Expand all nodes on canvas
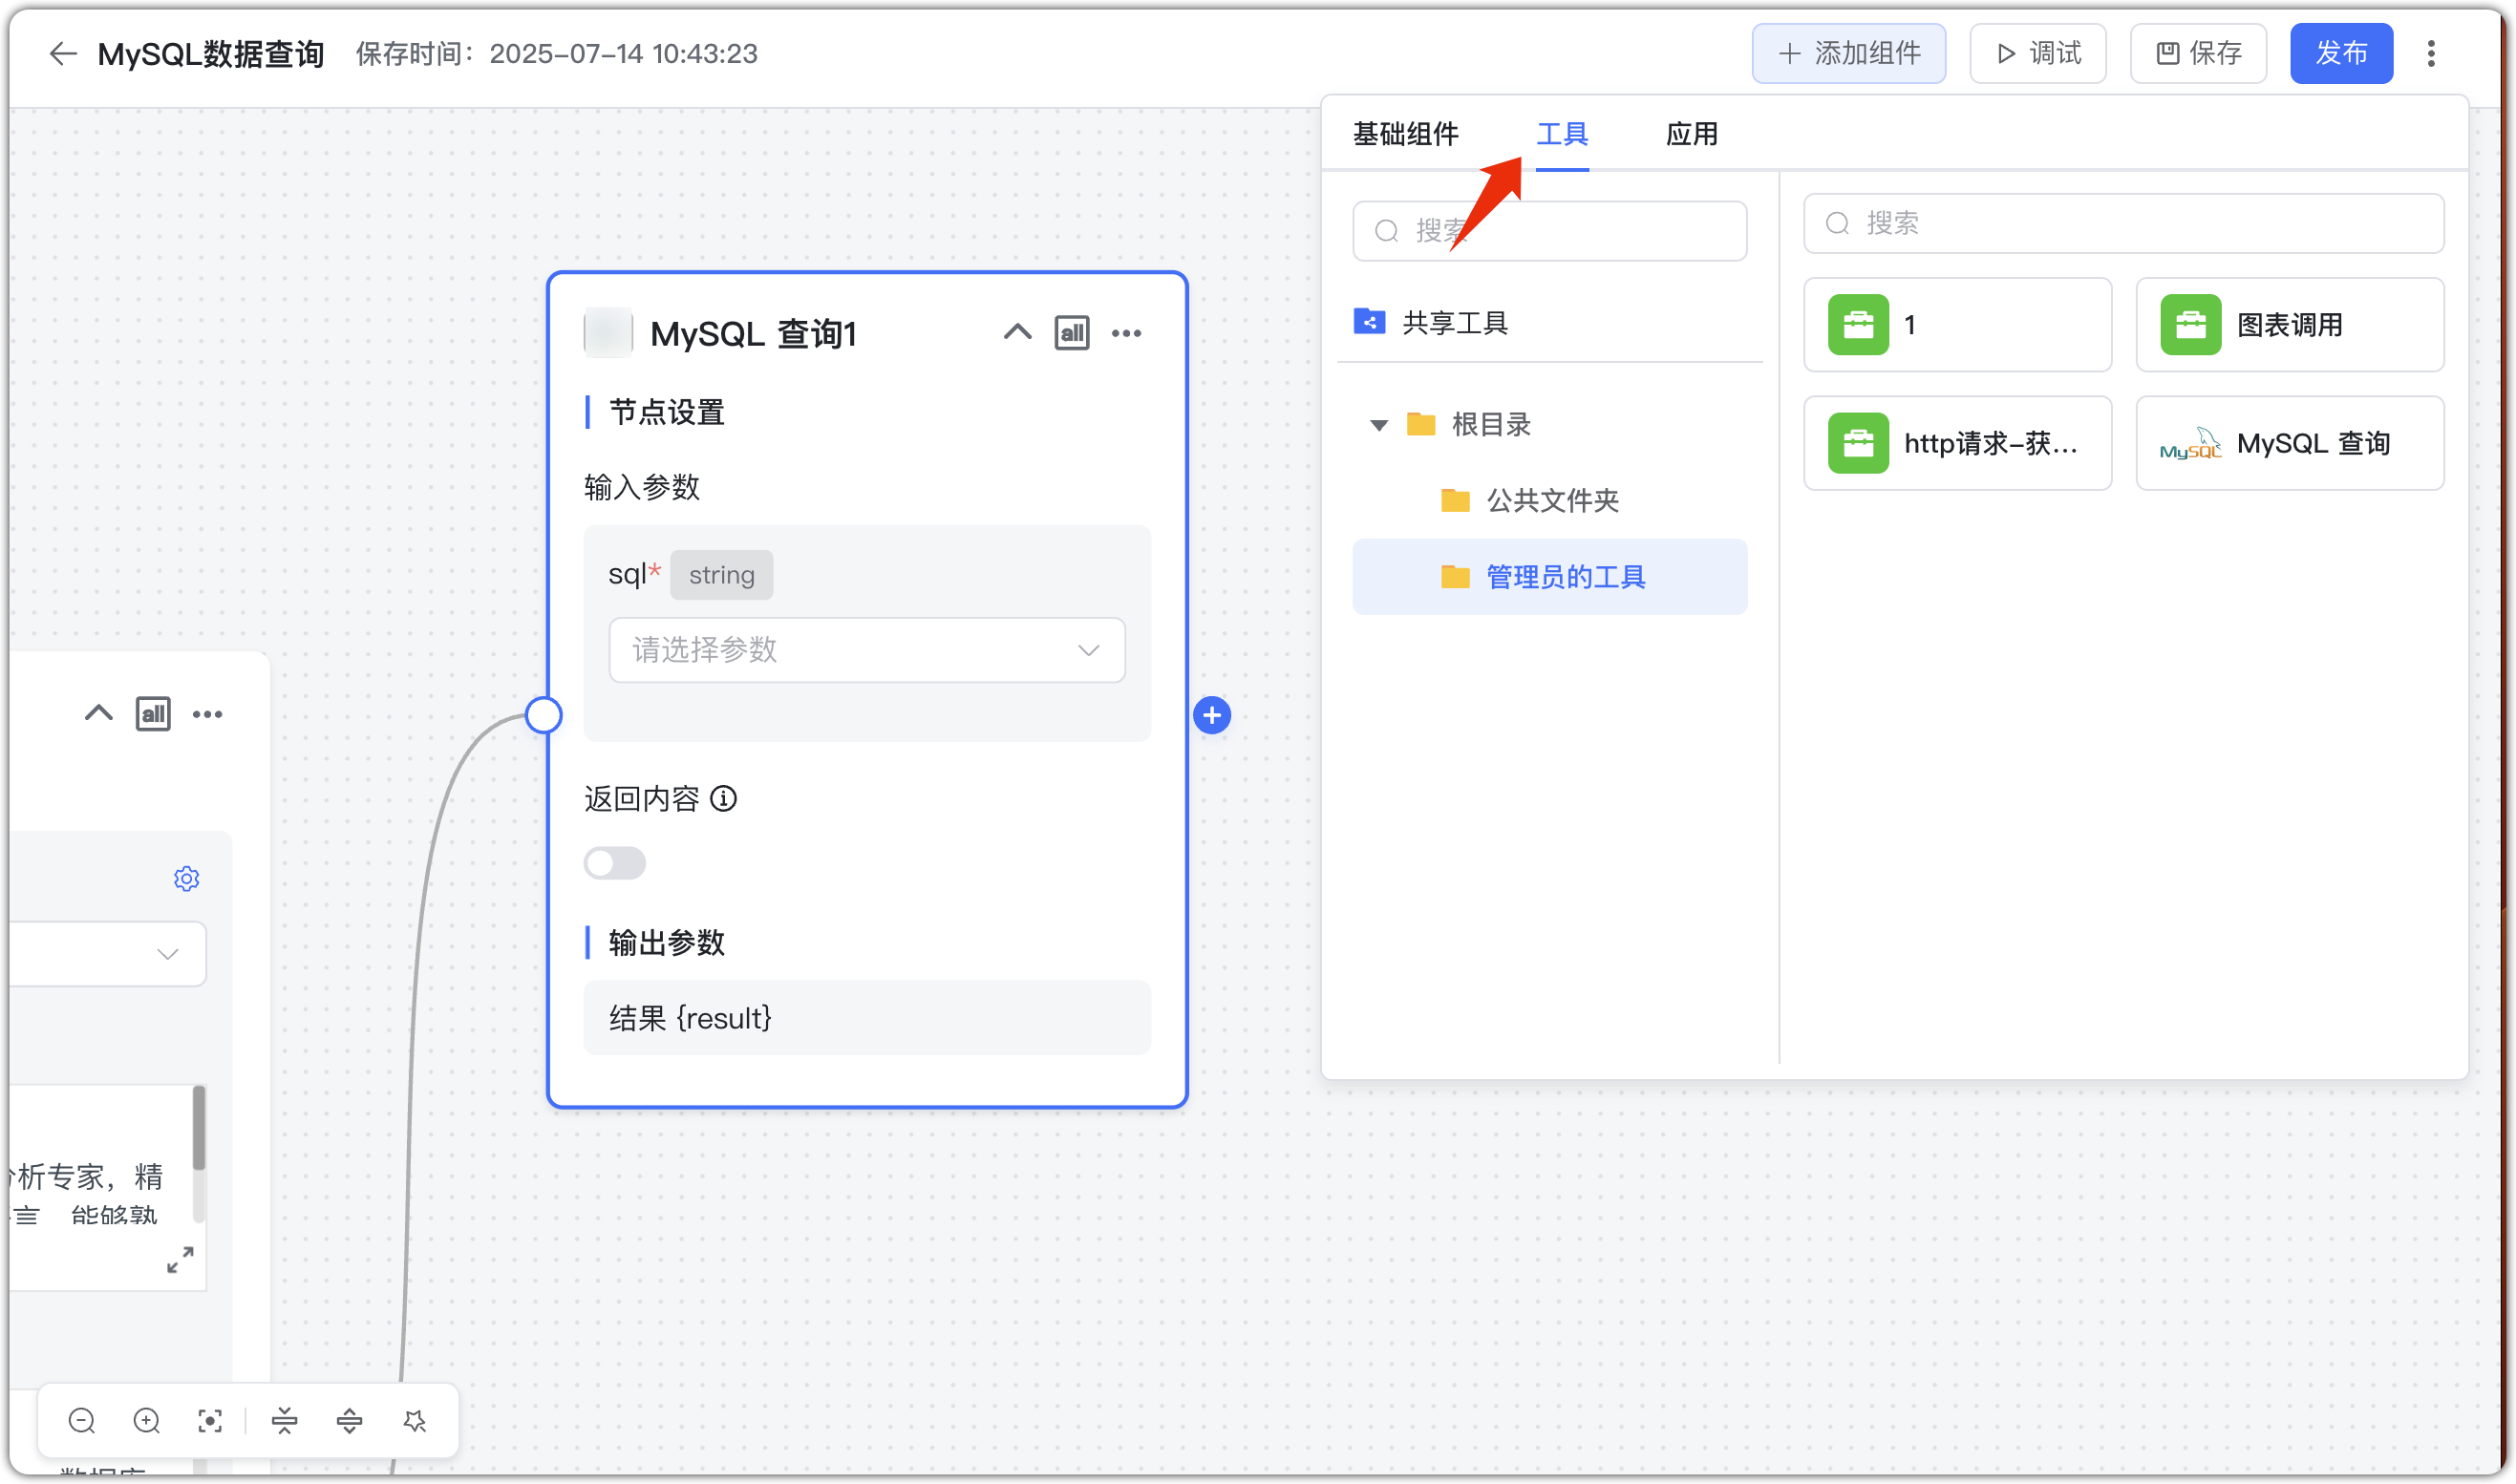This screenshot has height=1484, width=2516. [x=349, y=1420]
